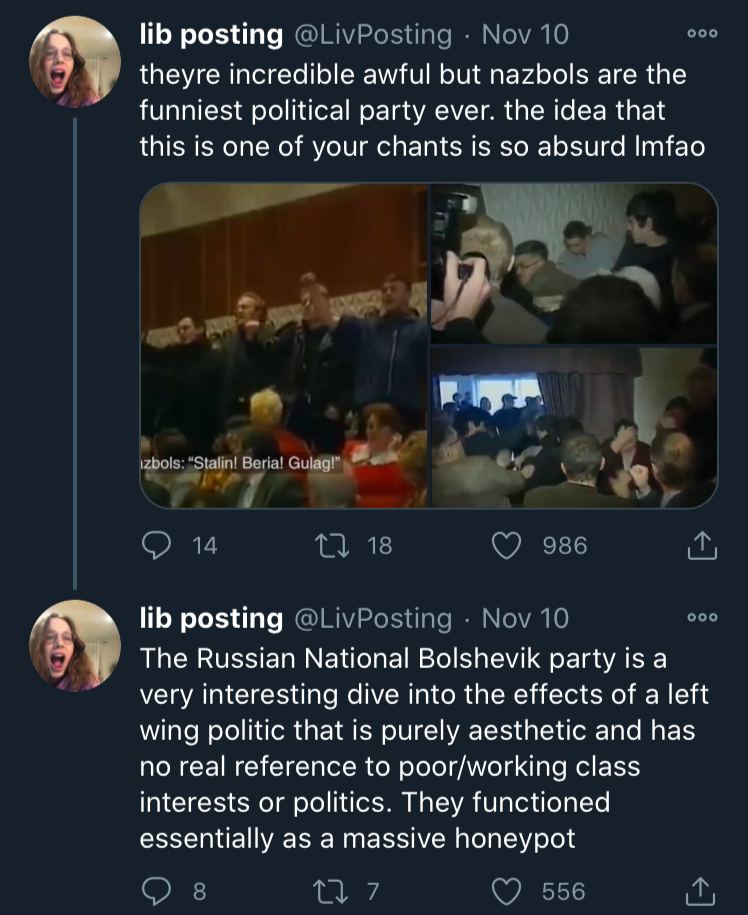Open reply on the honeypot tweet
Screen dimensions: 748x915
point(156,891)
